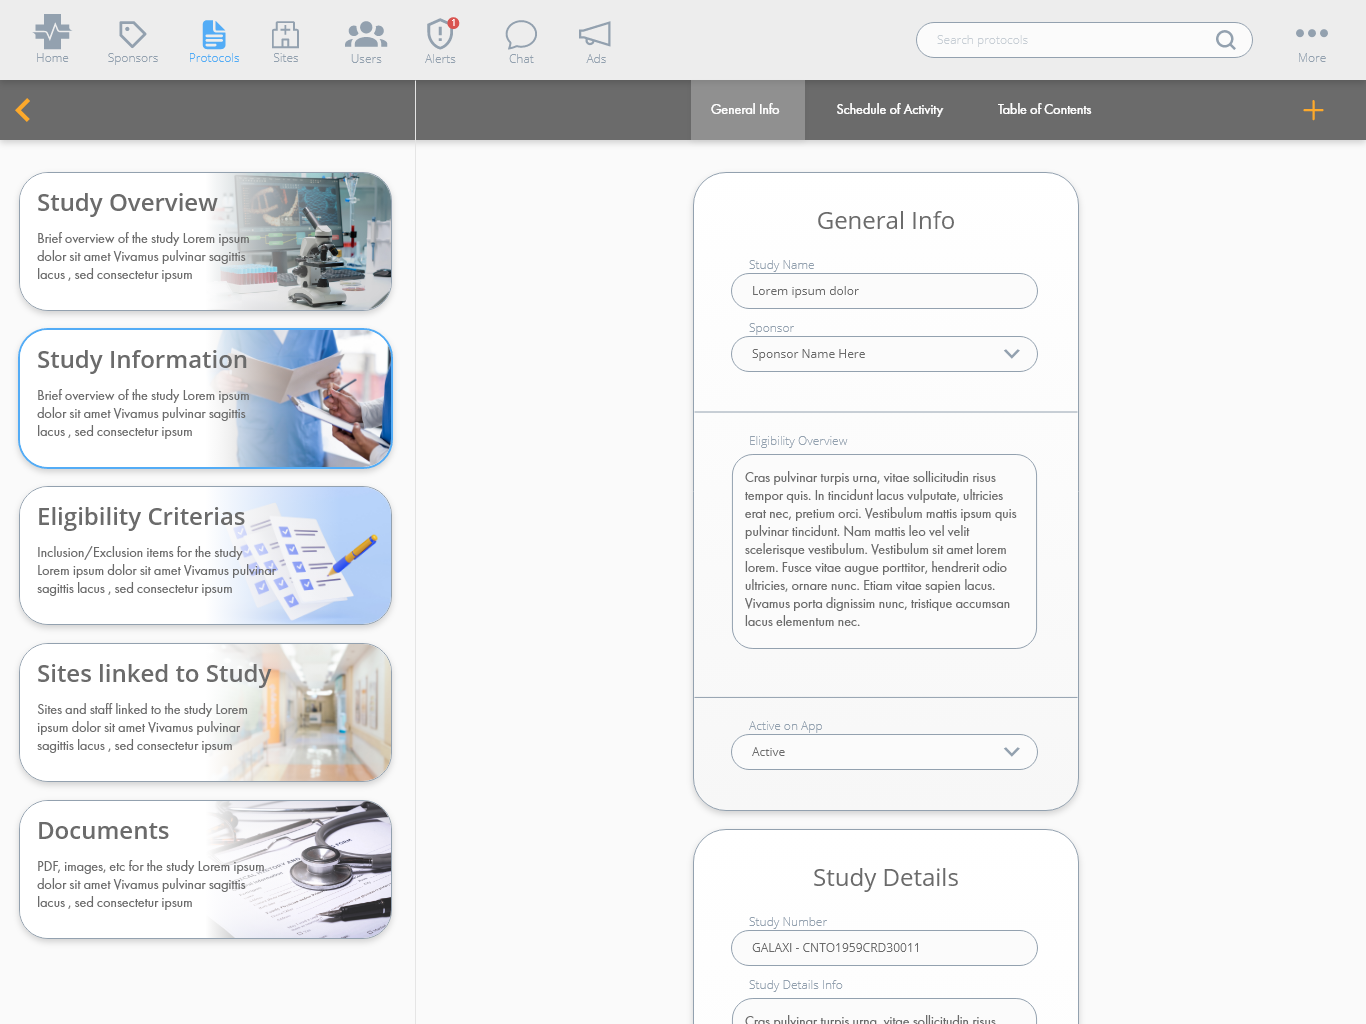
Task: View Alerts shield icon
Action: (x=440, y=35)
